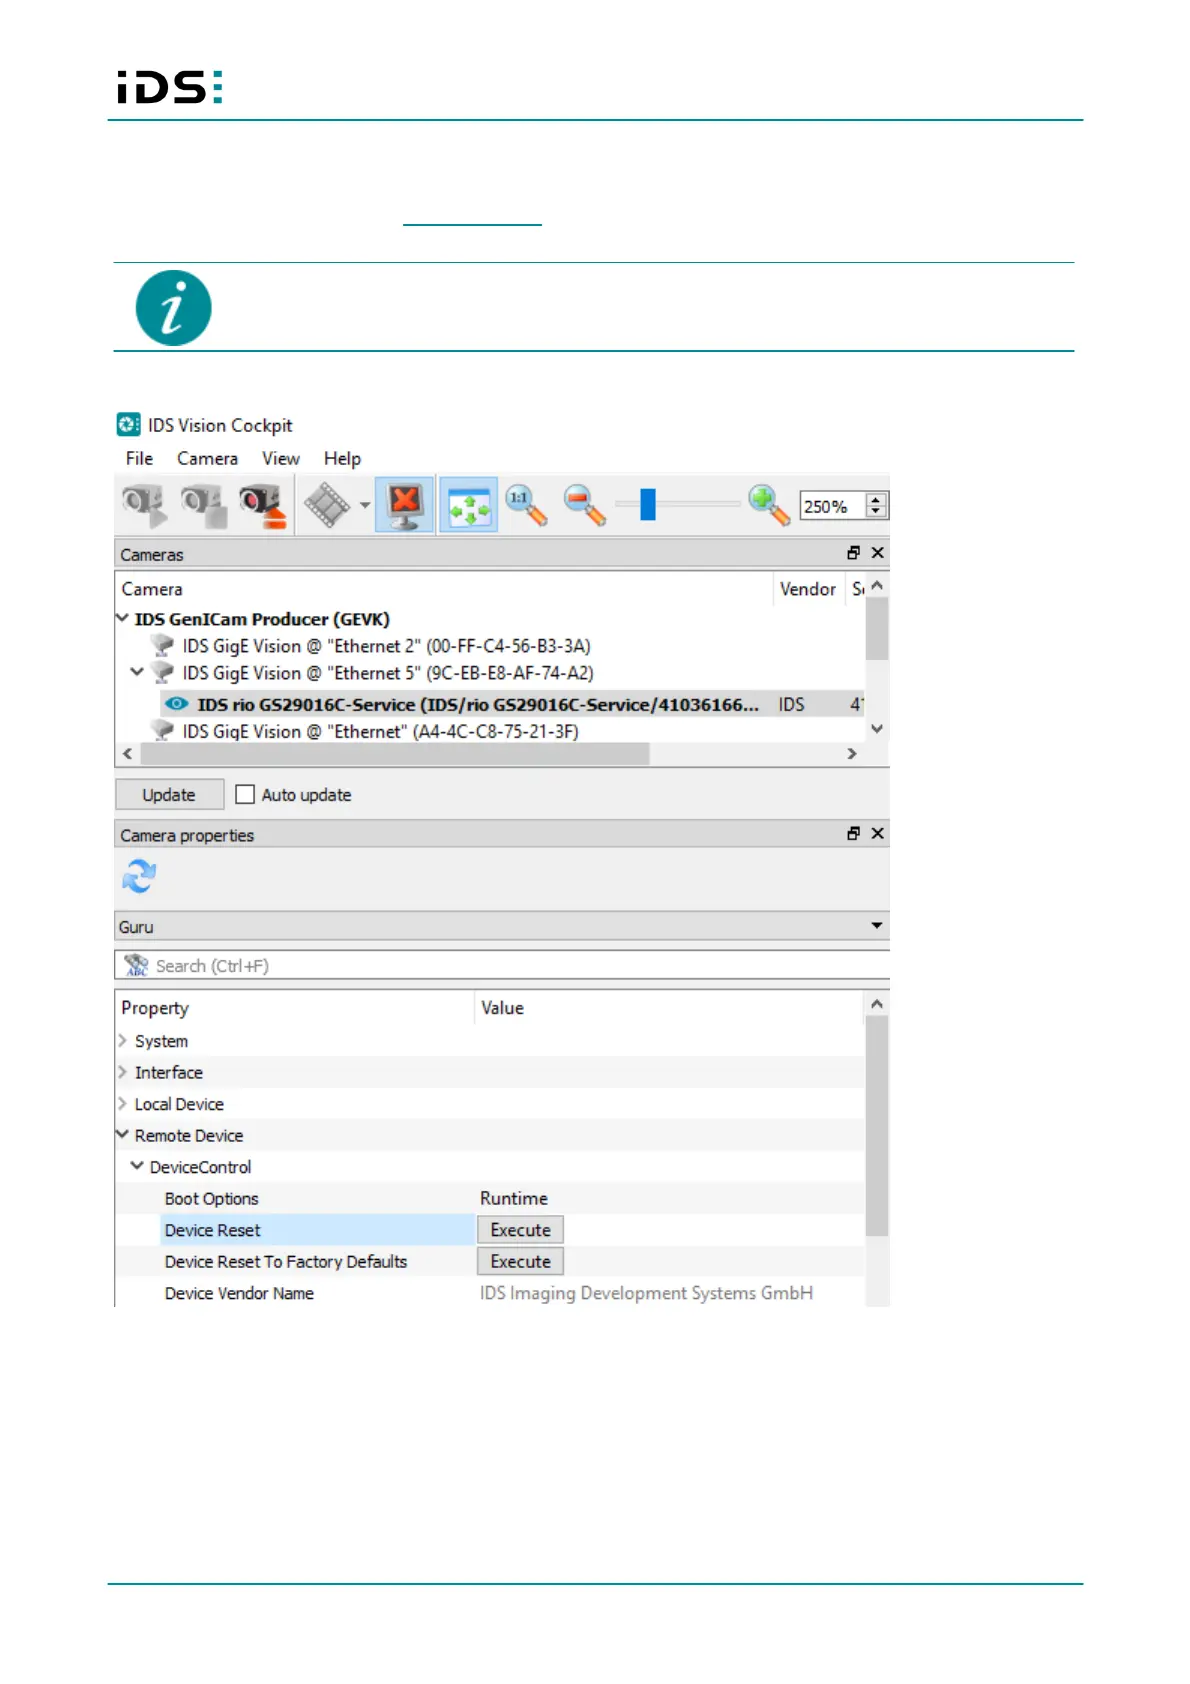
Task: Click the Cameras list scroll left arrow
Action: (127, 754)
